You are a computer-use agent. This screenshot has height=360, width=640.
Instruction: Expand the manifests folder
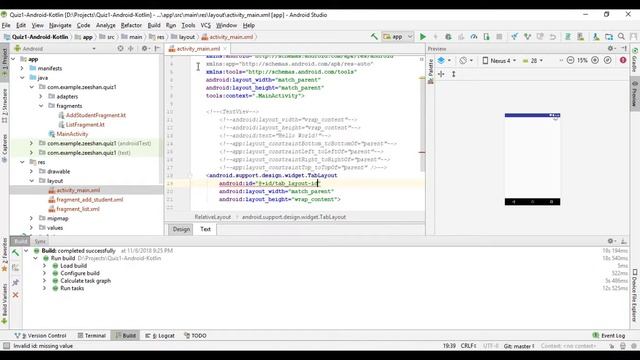22,68
